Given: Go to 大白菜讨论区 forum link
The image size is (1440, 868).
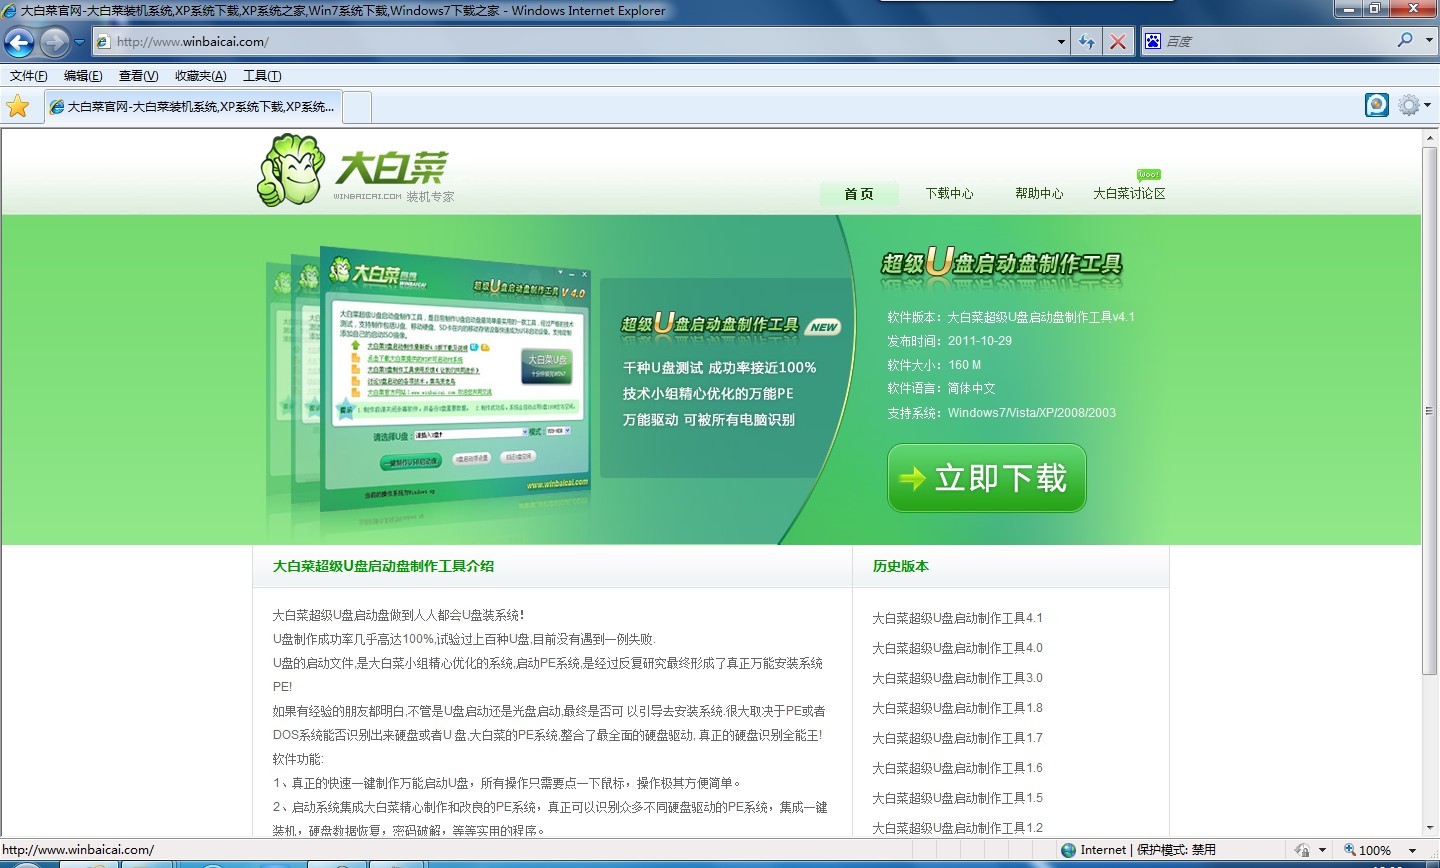Looking at the screenshot, I should coord(1129,194).
